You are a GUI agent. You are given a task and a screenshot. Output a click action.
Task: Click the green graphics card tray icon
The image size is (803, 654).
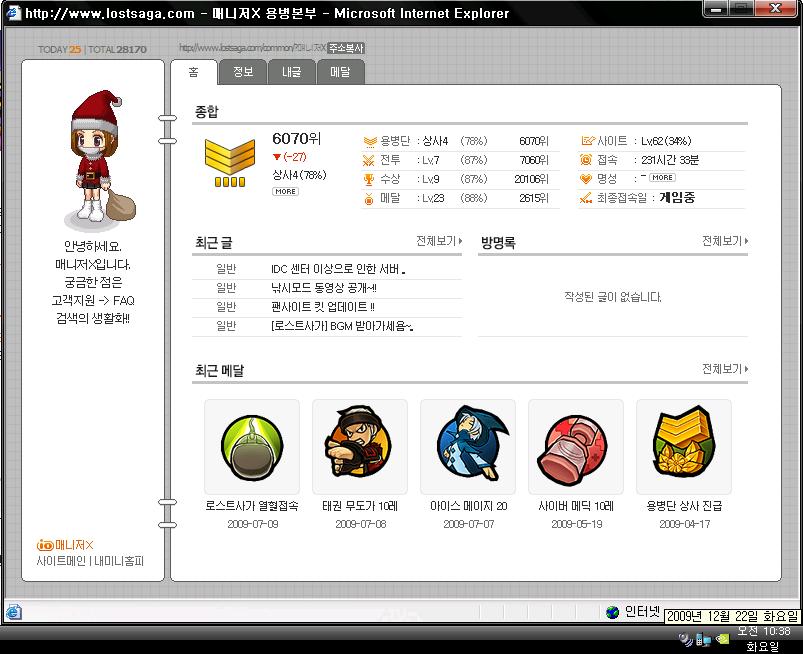click(x=722, y=639)
